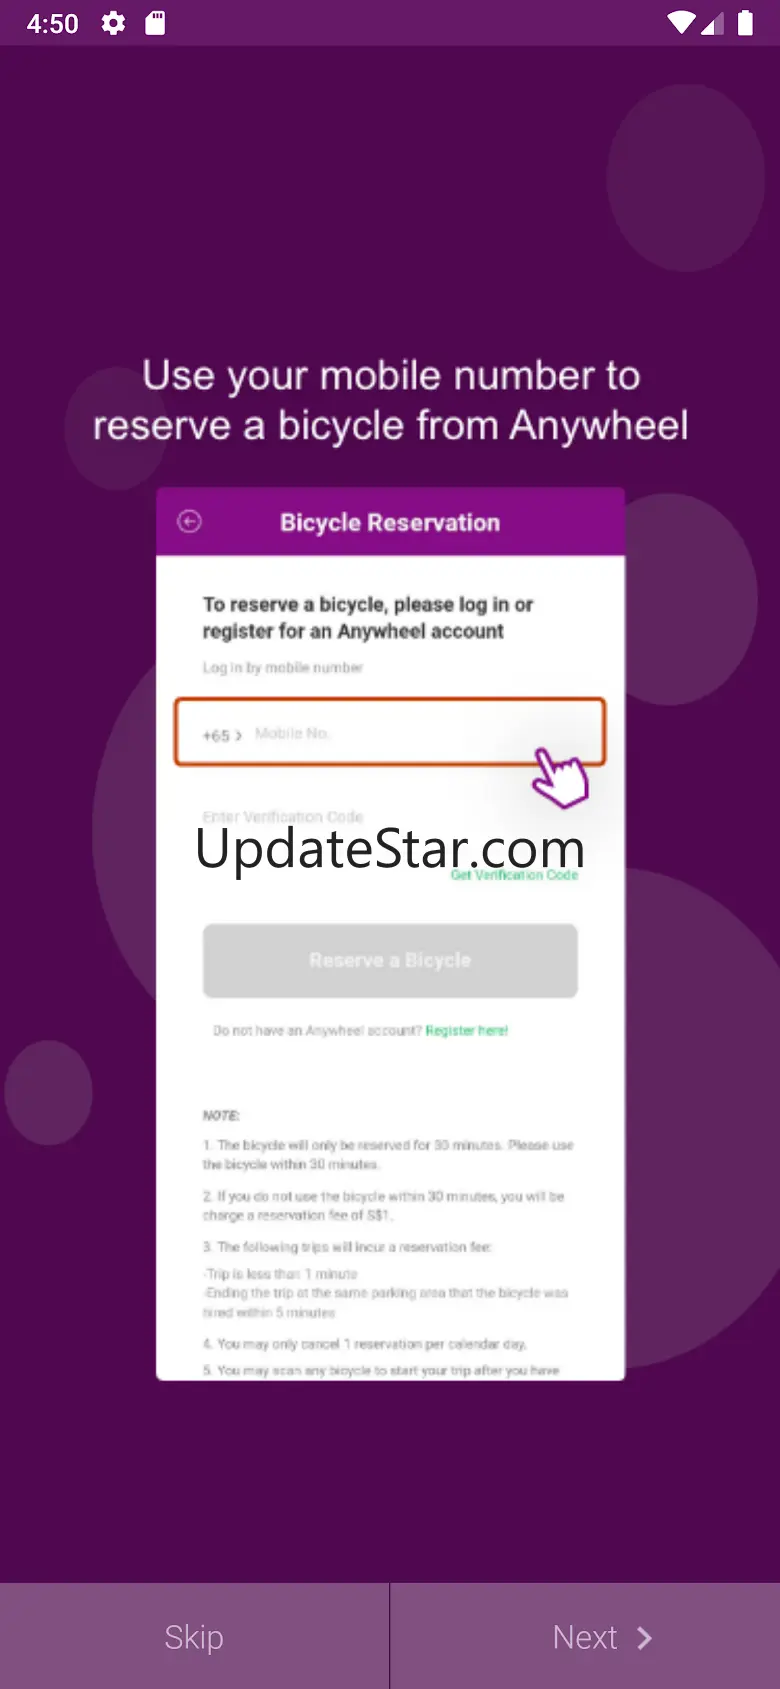This screenshot has height=1689, width=780.
Task: Click the back arrow beside Bicycle Reservation
Action: click(189, 521)
